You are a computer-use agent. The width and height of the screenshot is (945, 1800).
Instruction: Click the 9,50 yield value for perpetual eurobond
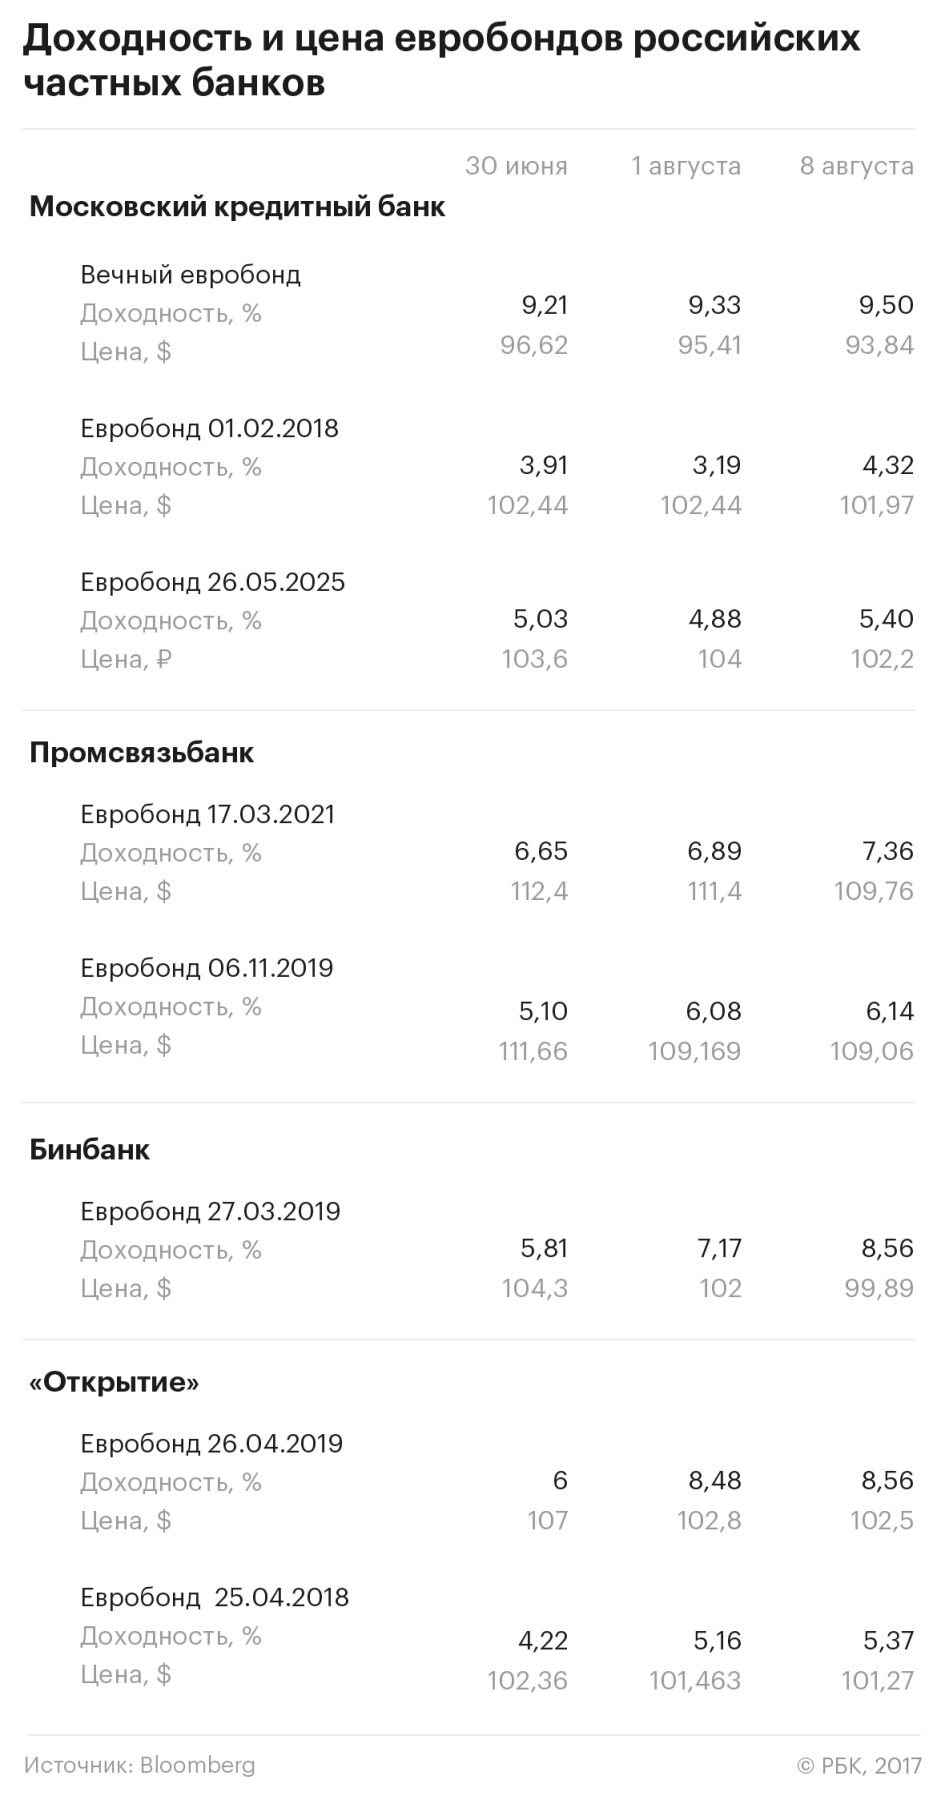pyautogui.click(x=886, y=305)
